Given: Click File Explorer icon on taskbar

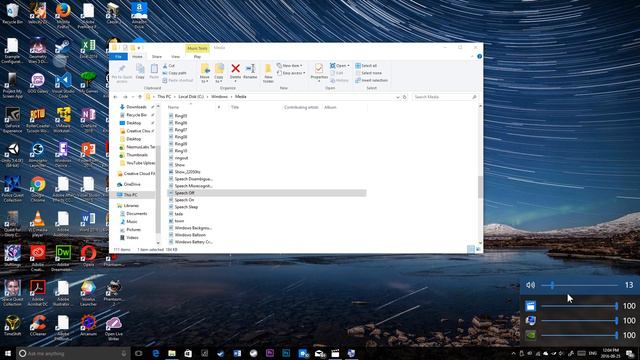Looking at the screenshot, I should [x=172, y=353].
